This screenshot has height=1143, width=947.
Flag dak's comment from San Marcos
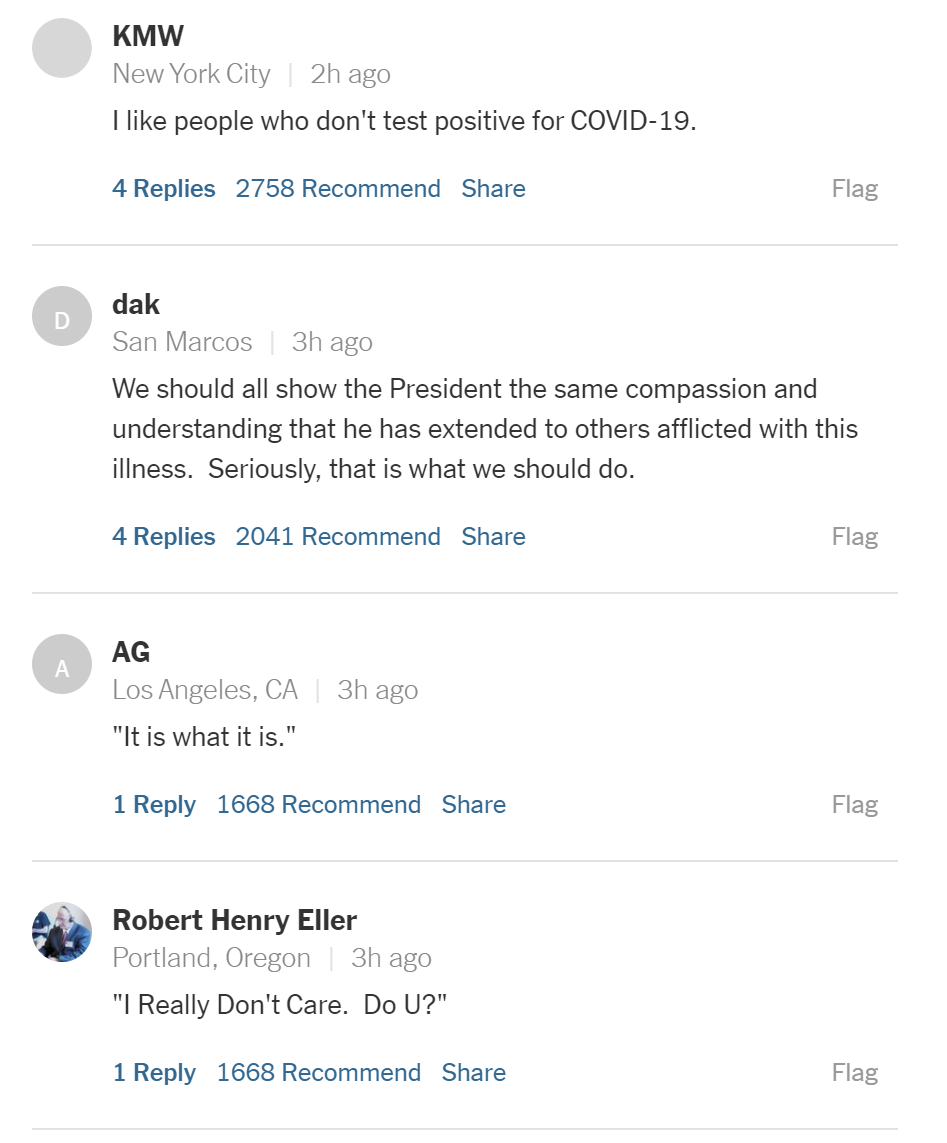point(855,537)
